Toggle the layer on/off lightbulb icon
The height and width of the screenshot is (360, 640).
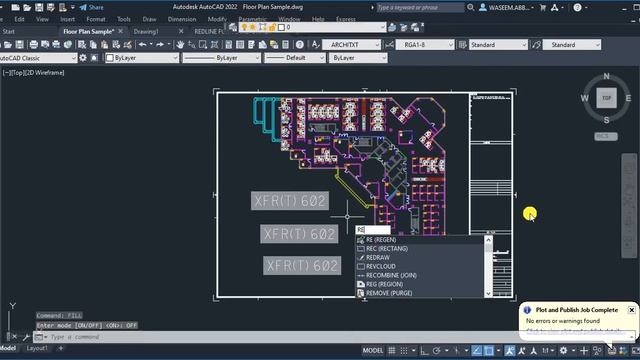pyautogui.click(x=244, y=27)
